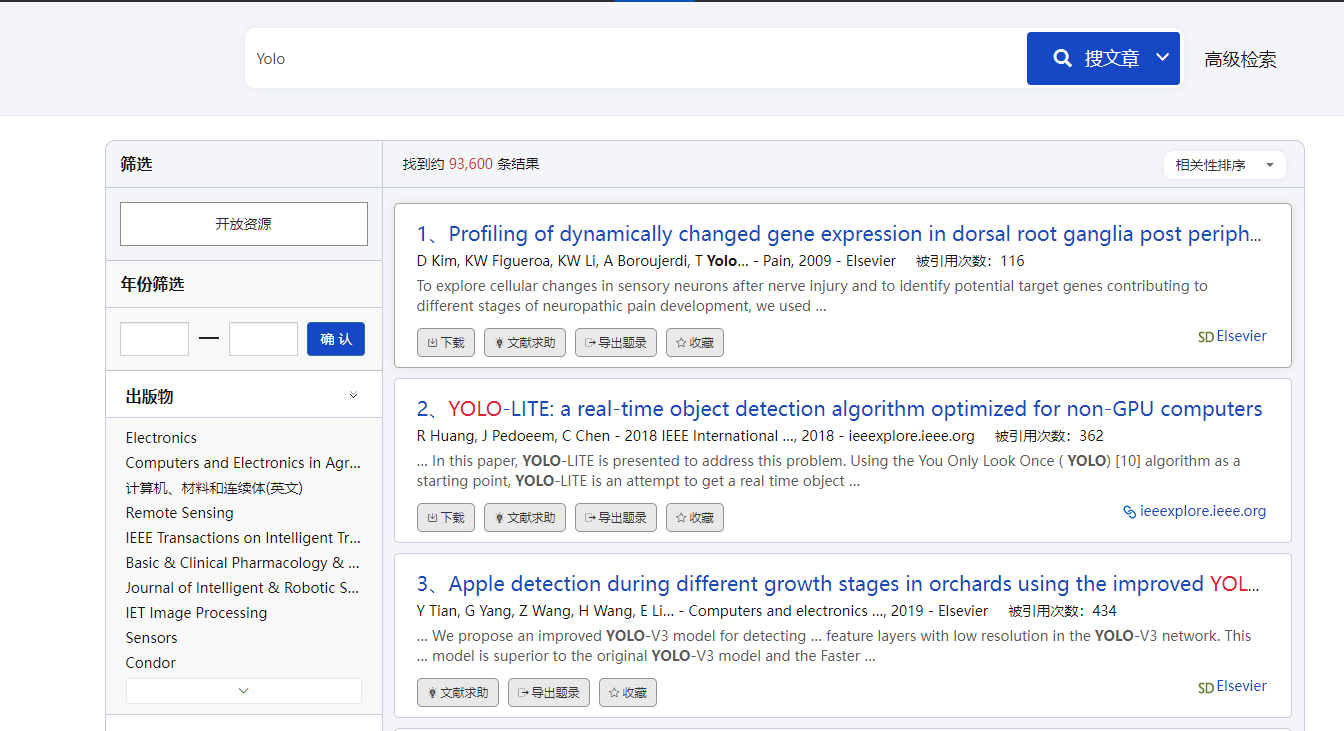The image size is (1344, 731).
Task: Click 收藏 star for Apple detection result
Action: click(628, 692)
